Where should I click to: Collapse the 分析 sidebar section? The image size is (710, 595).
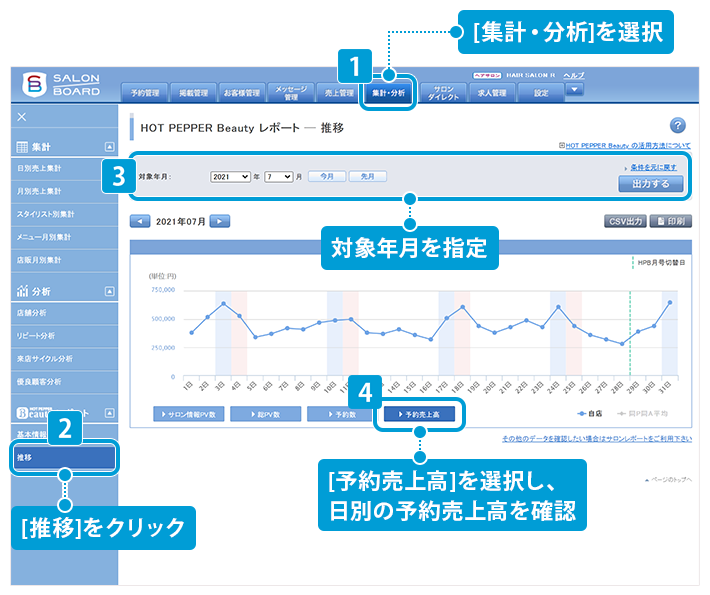coord(109,291)
